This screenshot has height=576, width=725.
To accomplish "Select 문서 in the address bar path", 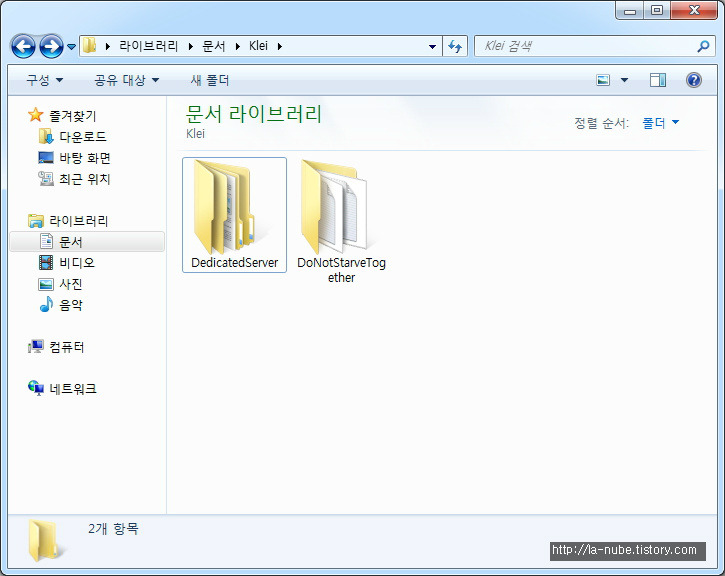I will pyautogui.click(x=214, y=46).
